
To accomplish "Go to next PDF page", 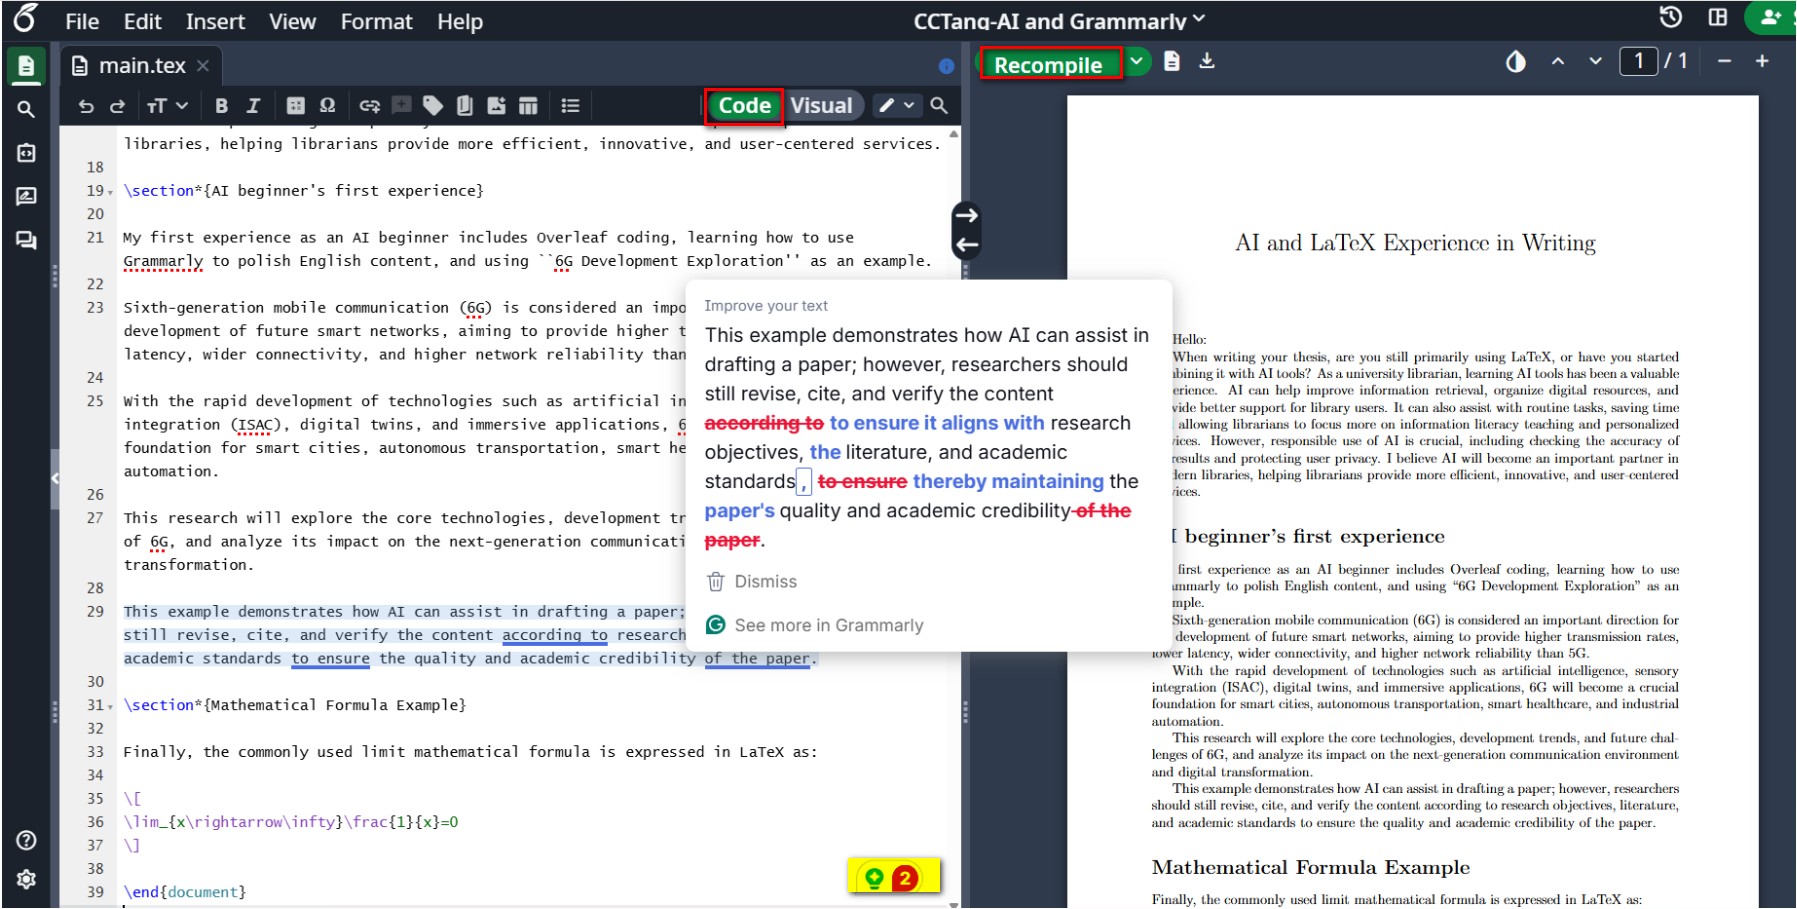I will point(1595,62).
